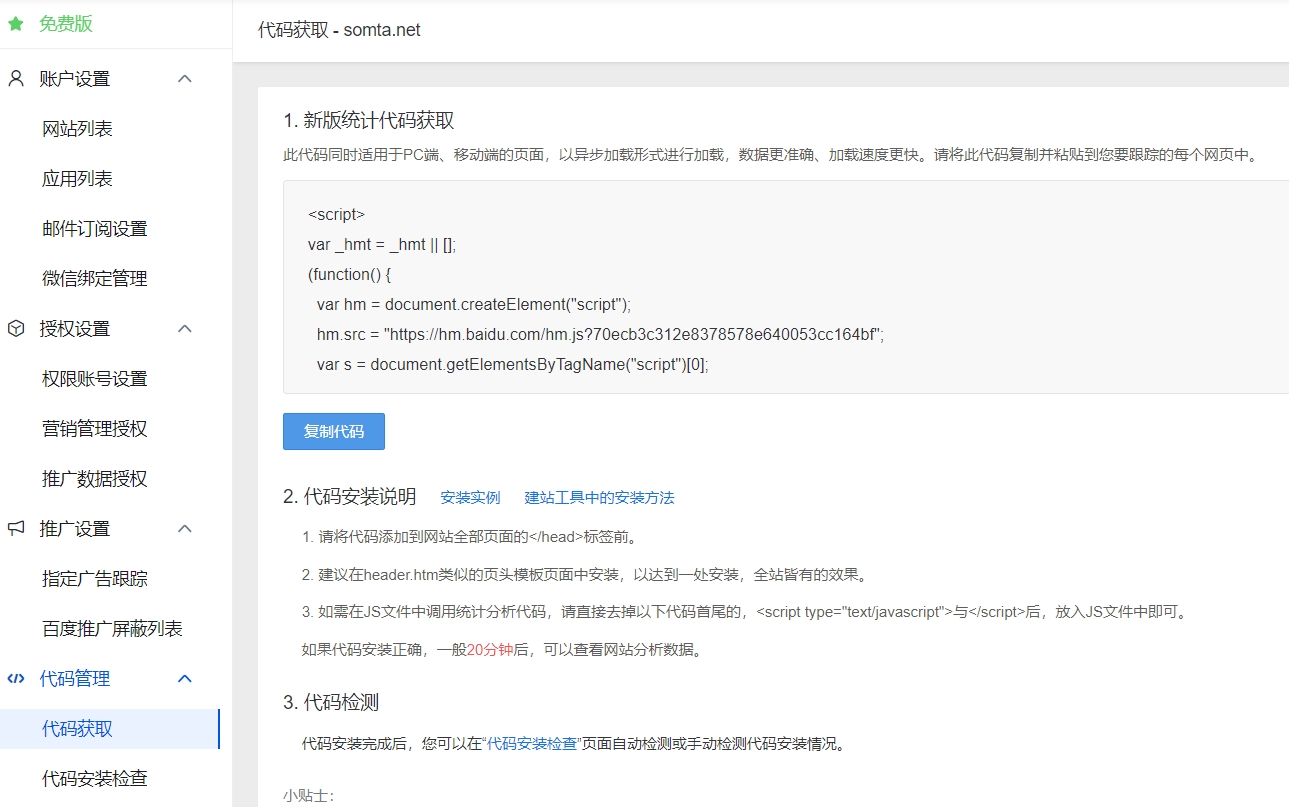Collapse the 推广设置 section chevron
Viewport: 1289px width, 807px height.
click(185, 529)
